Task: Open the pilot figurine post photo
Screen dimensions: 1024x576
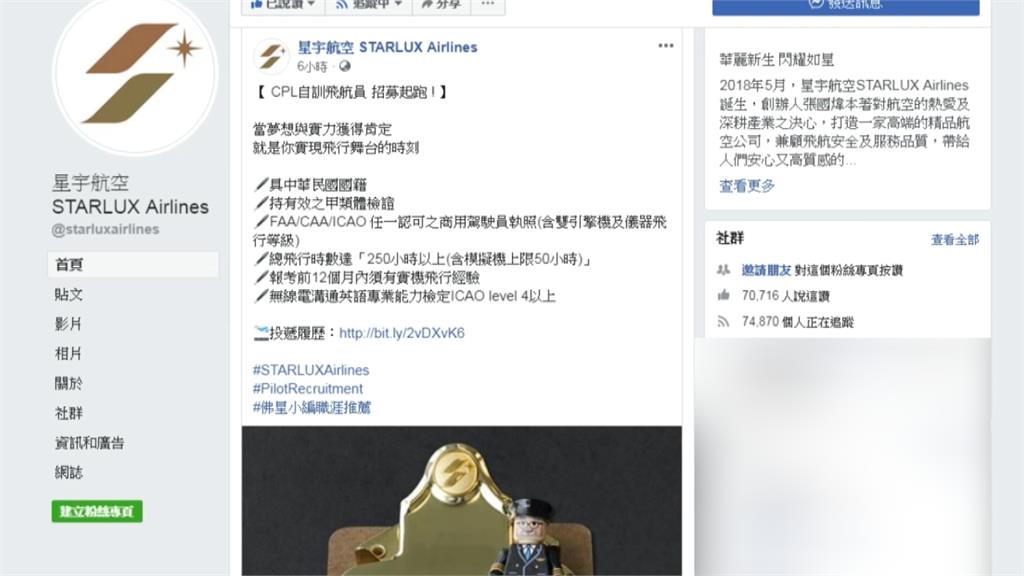Action: pos(462,501)
